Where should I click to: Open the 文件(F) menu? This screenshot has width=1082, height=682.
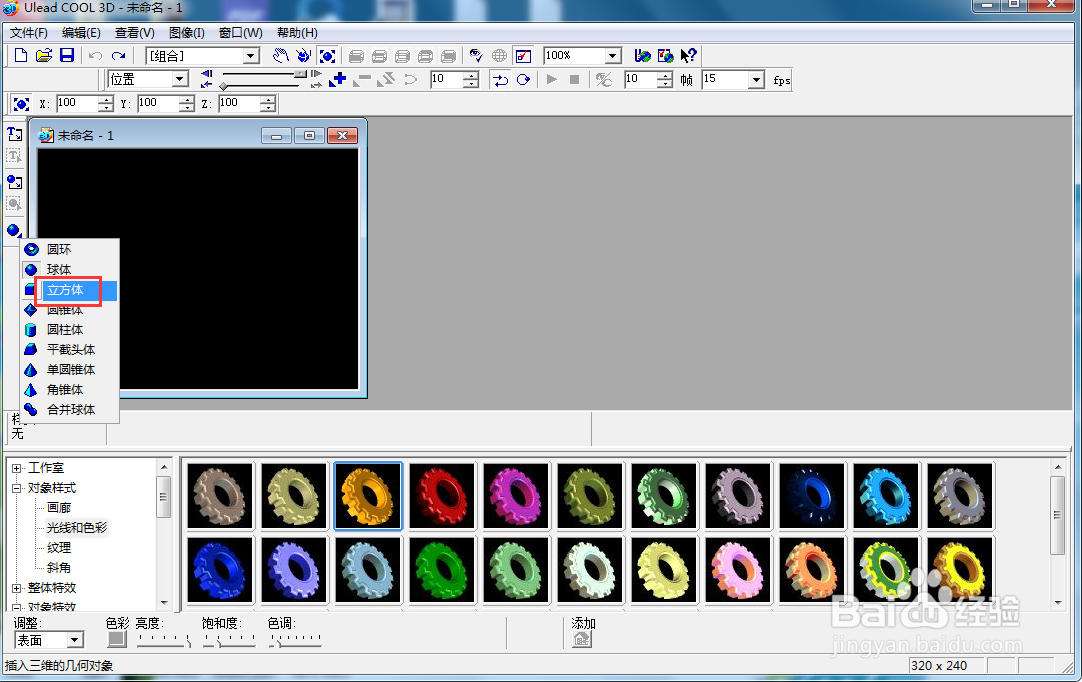[28, 33]
